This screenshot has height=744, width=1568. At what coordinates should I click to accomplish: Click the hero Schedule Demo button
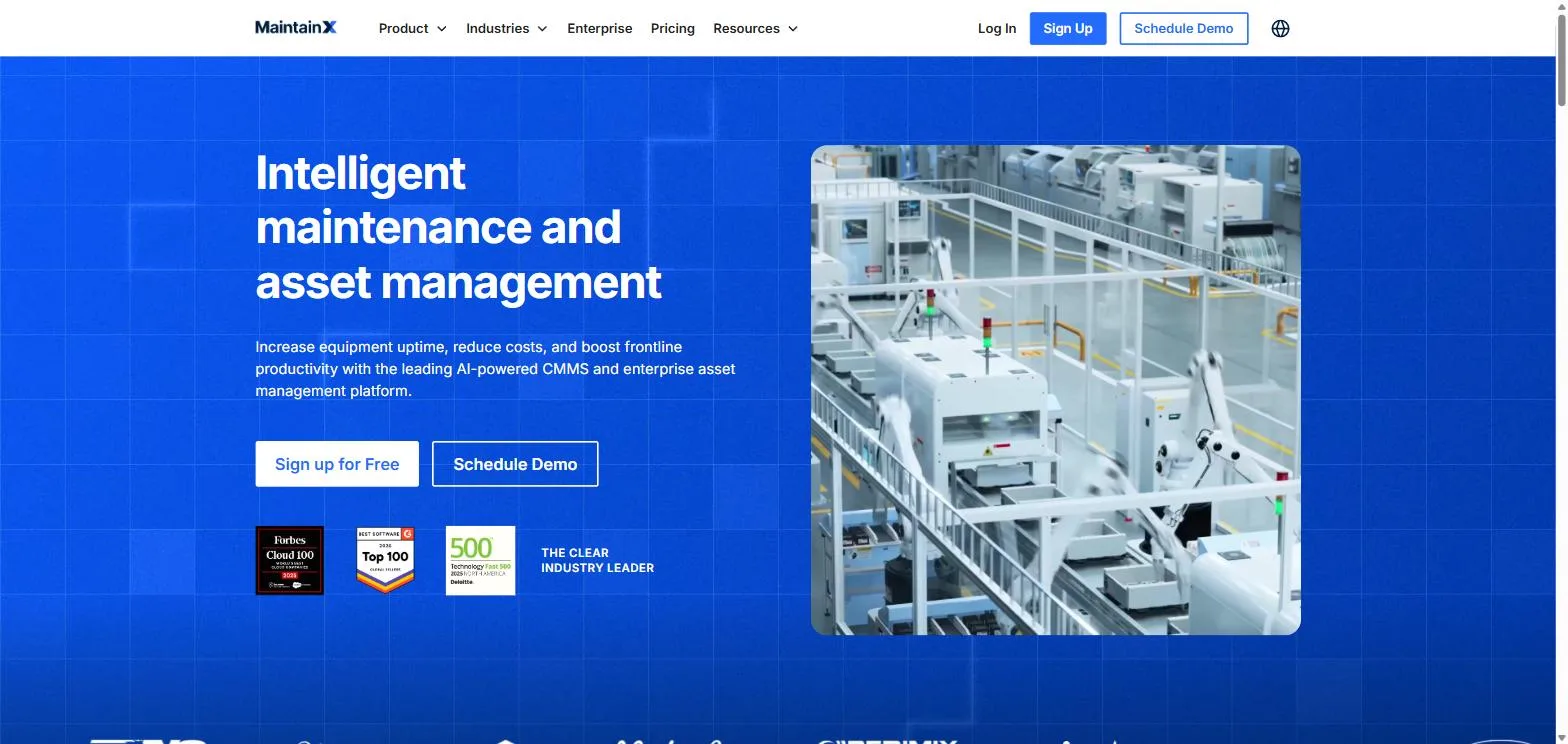(515, 464)
